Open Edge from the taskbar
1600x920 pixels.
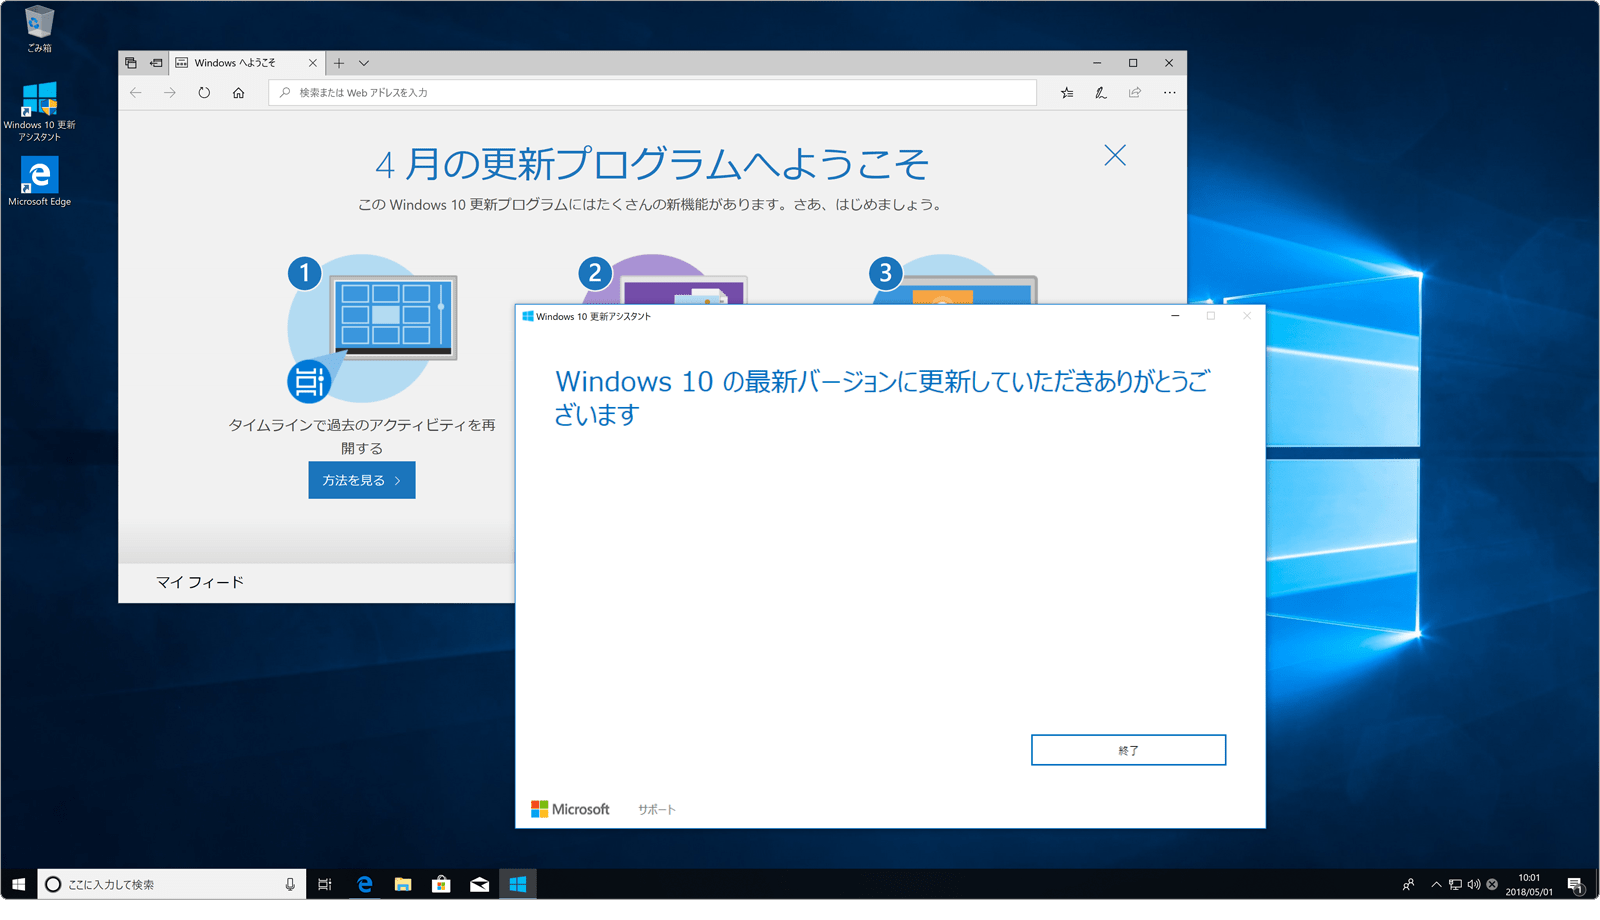point(364,884)
